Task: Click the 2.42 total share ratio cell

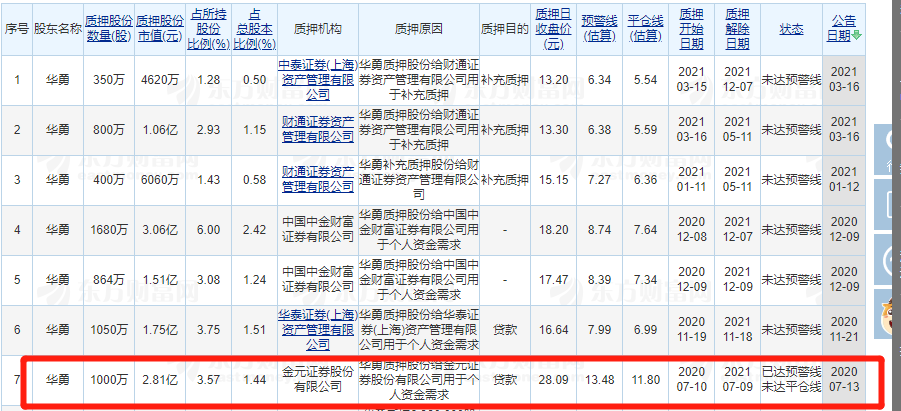Action: pyautogui.click(x=255, y=230)
